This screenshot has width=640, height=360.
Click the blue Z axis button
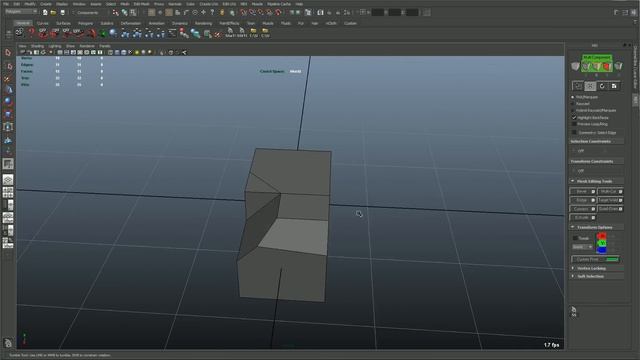click(601, 250)
